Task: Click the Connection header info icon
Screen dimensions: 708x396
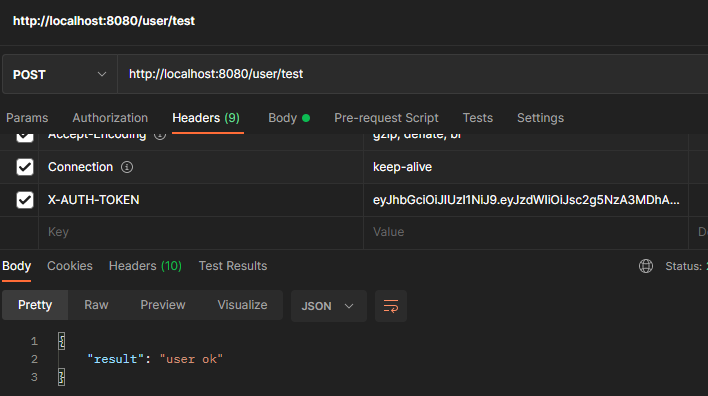Action: [x=127, y=167]
